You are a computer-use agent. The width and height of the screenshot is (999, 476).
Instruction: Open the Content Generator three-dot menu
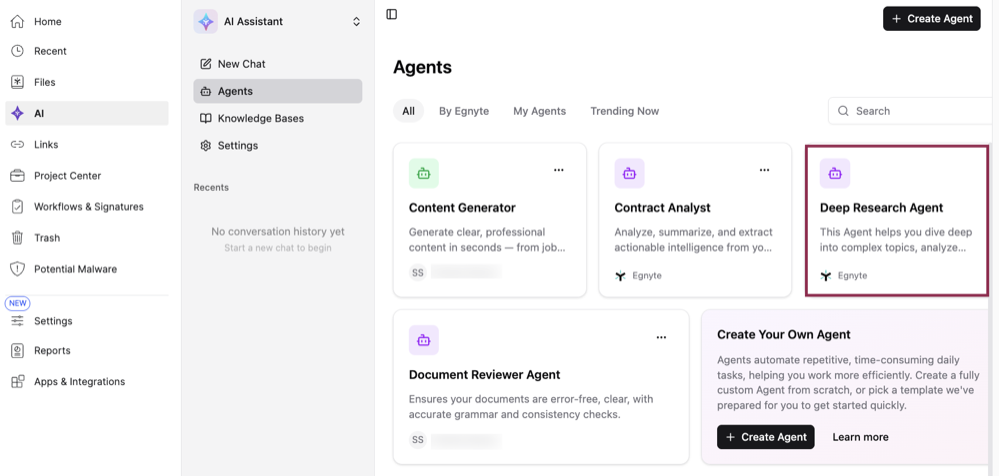coord(559,170)
